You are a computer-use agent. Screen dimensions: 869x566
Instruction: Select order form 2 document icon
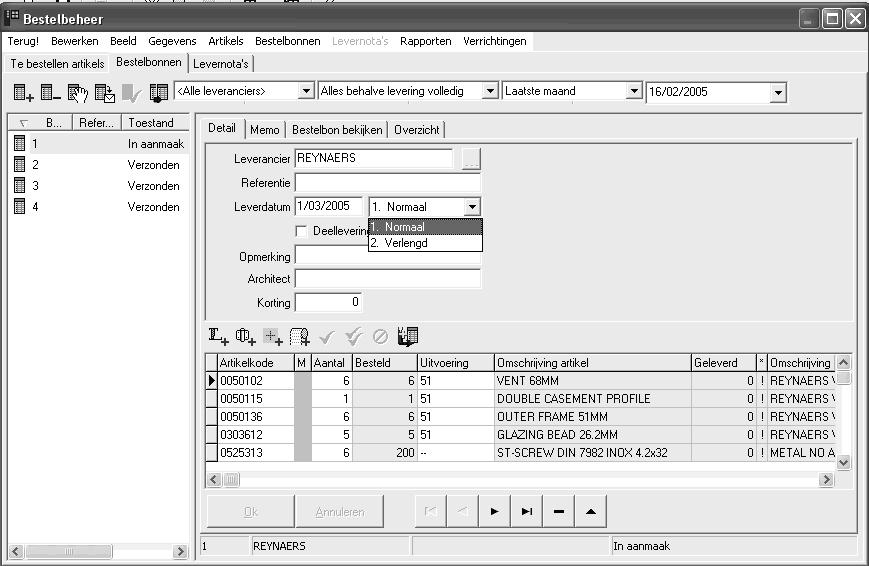pos(19,165)
